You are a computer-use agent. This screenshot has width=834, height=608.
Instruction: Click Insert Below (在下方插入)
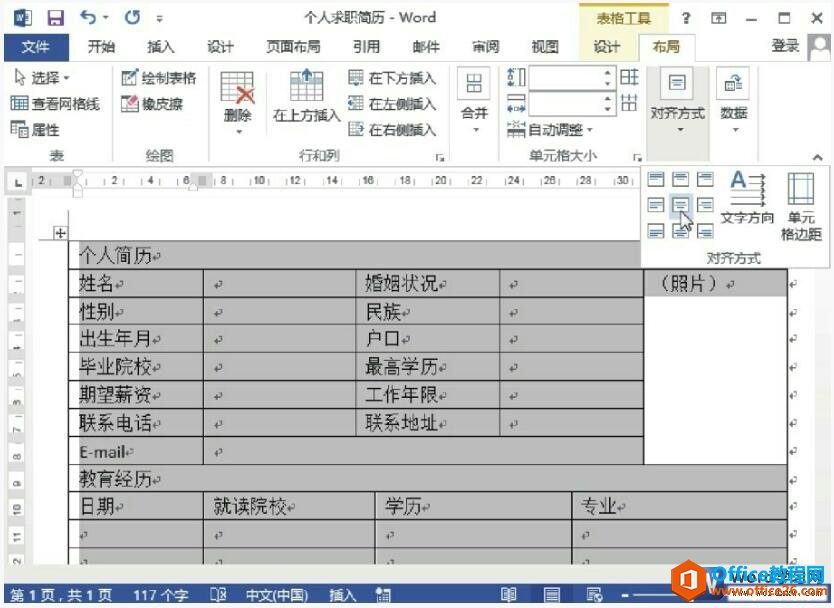click(392, 78)
